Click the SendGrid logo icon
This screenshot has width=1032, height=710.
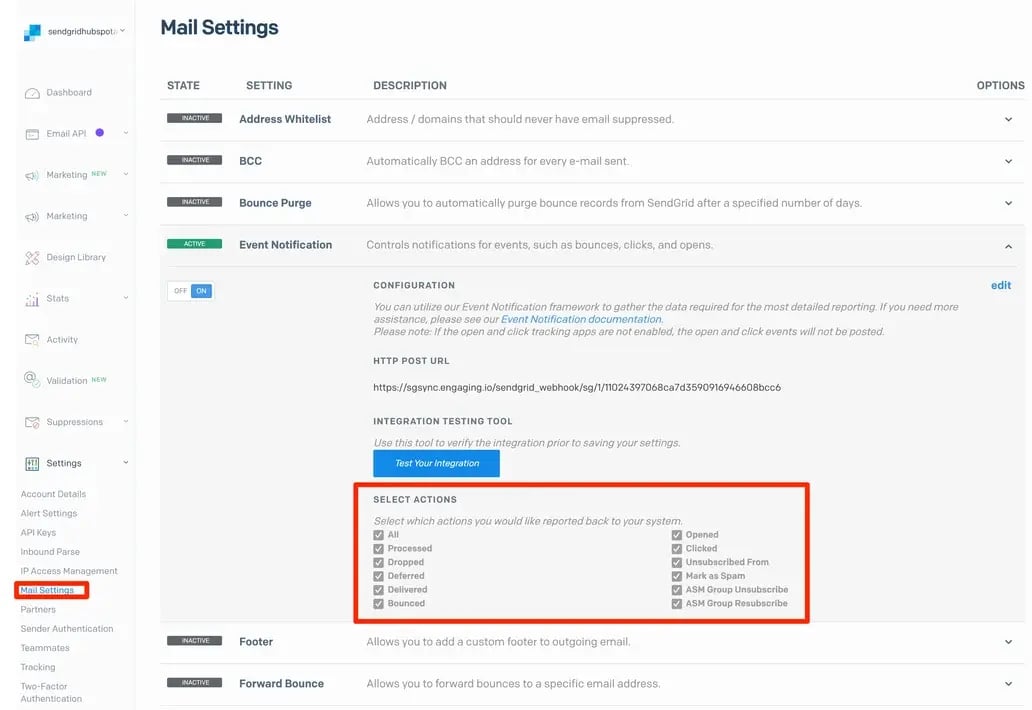tap(33, 32)
